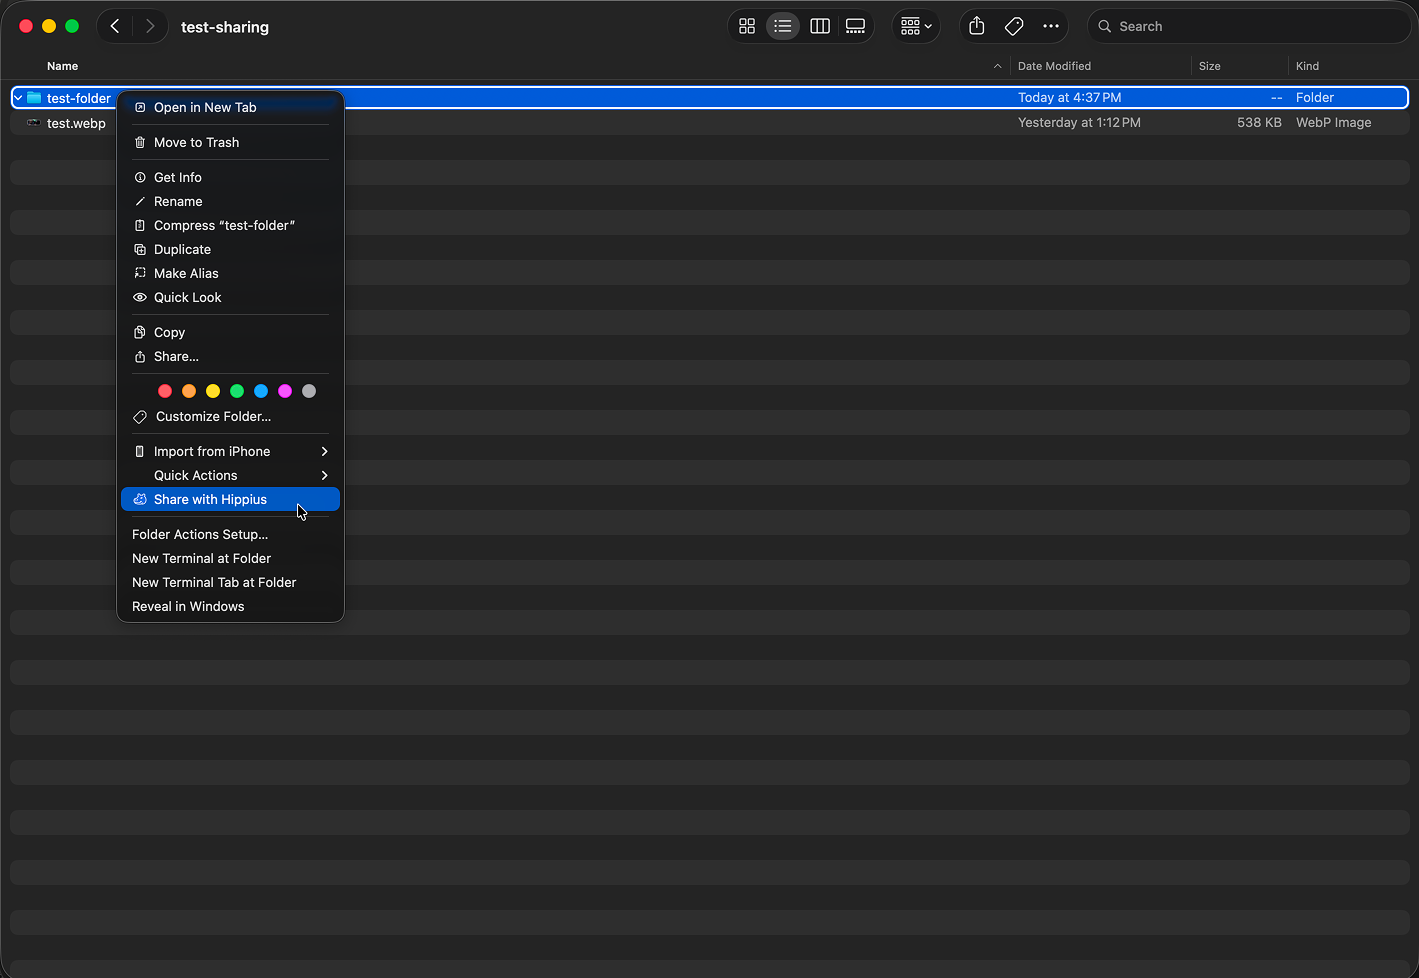Image resolution: width=1419 pixels, height=978 pixels.
Task: Click the Share toolbar icon
Action: coord(977,26)
